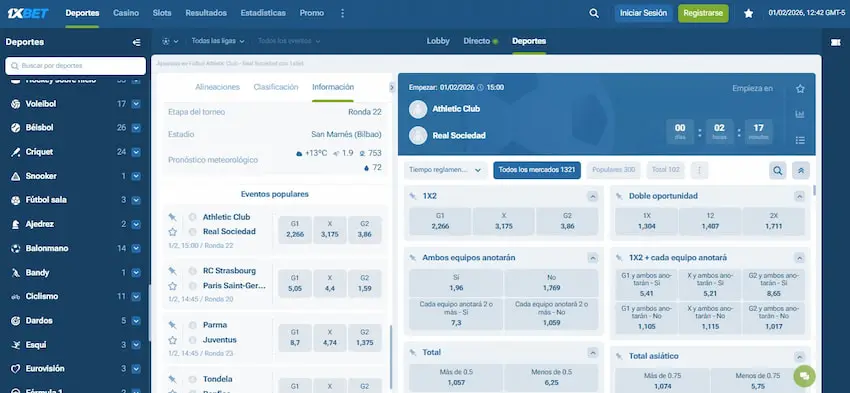Expand the Balonmano sport list
850x393 pixels.
pyautogui.click(x=136, y=248)
